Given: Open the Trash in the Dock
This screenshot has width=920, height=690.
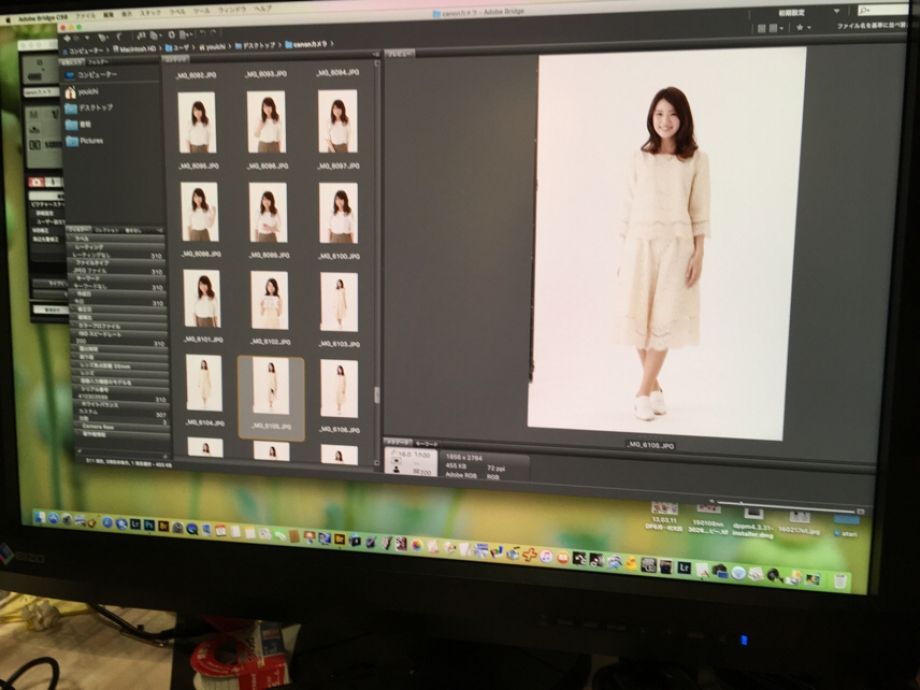Looking at the screenshot, I should (840, 581).
